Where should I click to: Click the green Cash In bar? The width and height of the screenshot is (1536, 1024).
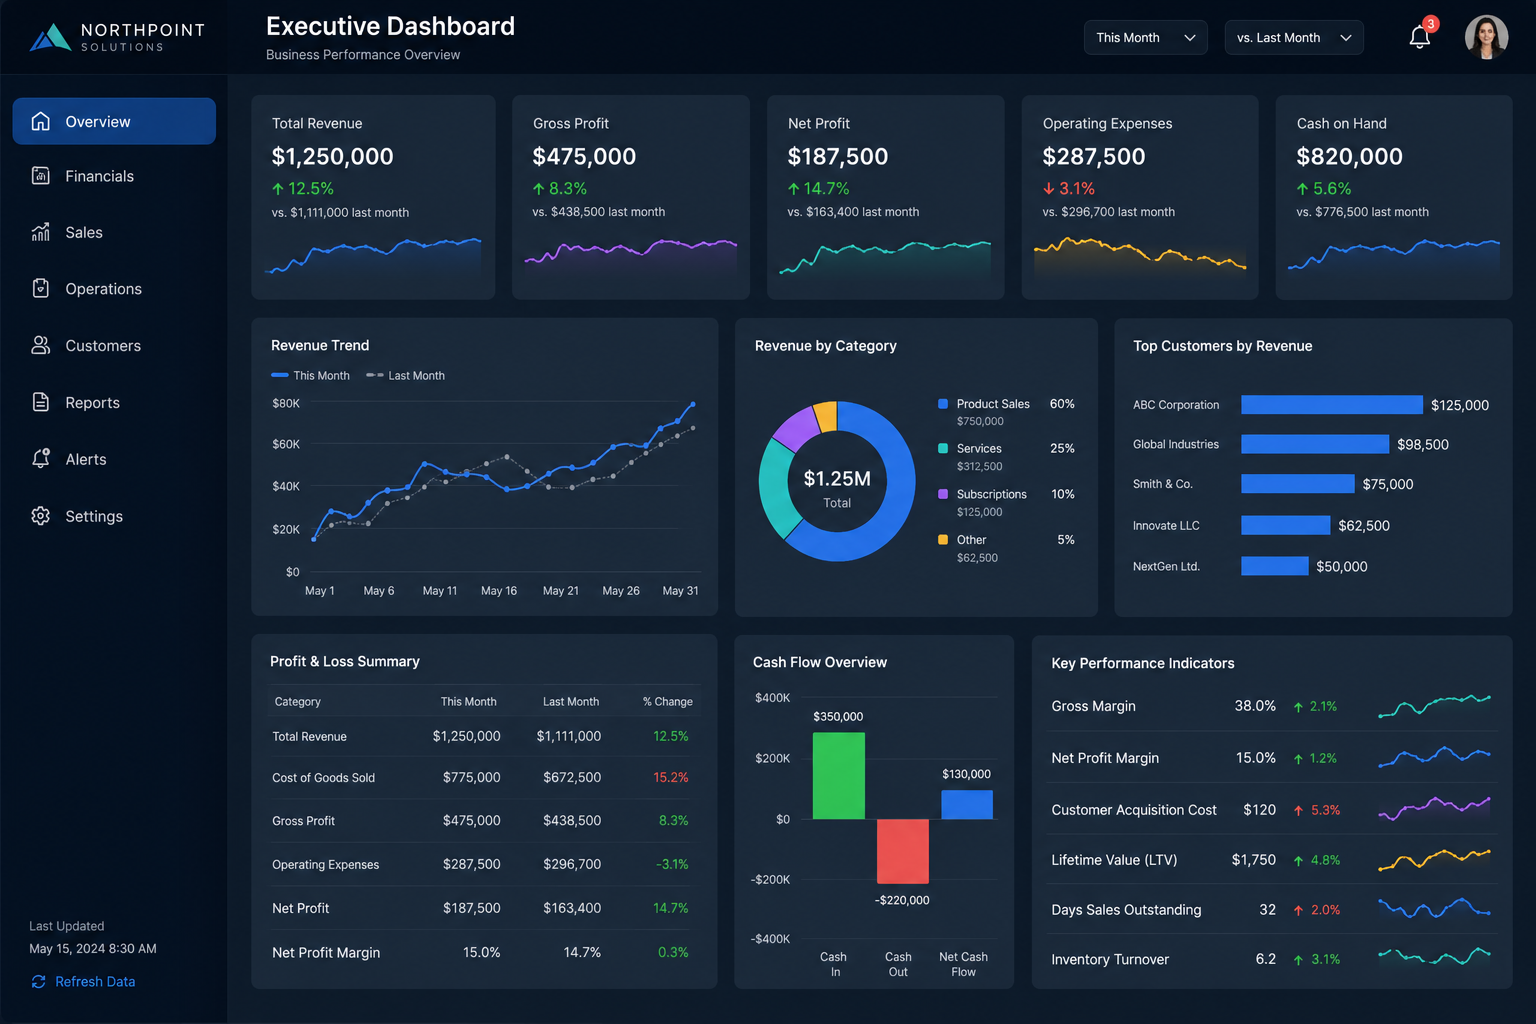[x=839, y=776]
